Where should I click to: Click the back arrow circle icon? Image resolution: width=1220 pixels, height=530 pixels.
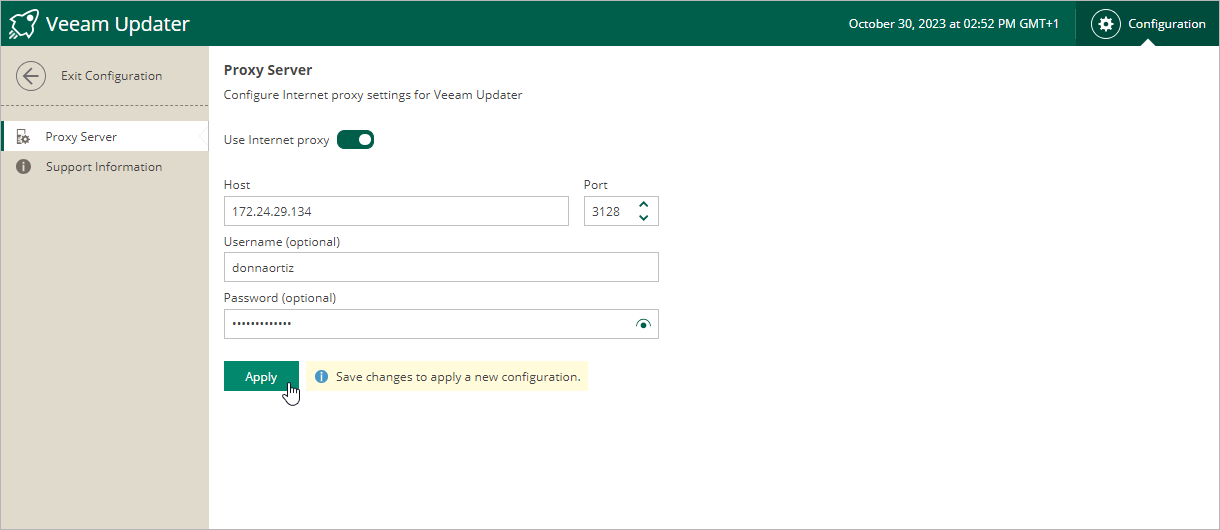[x=31, y=76]
